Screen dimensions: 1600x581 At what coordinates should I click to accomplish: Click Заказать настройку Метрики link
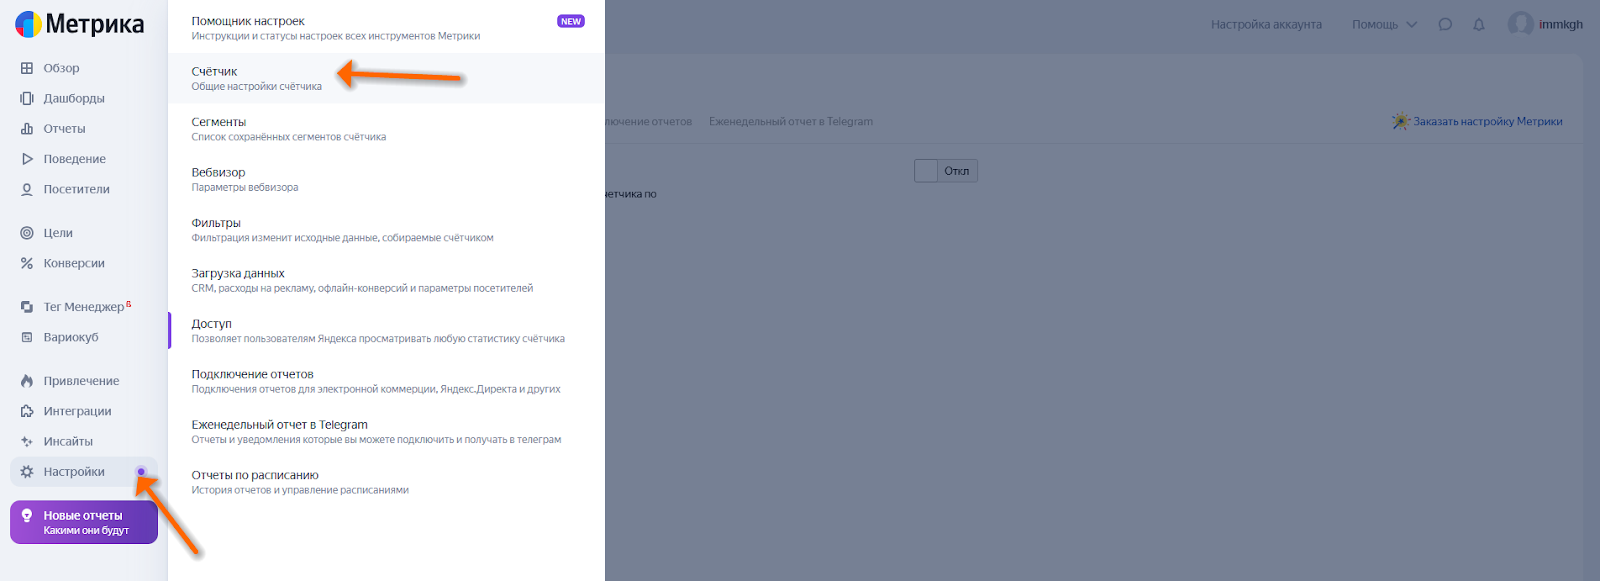(1487, 121)
